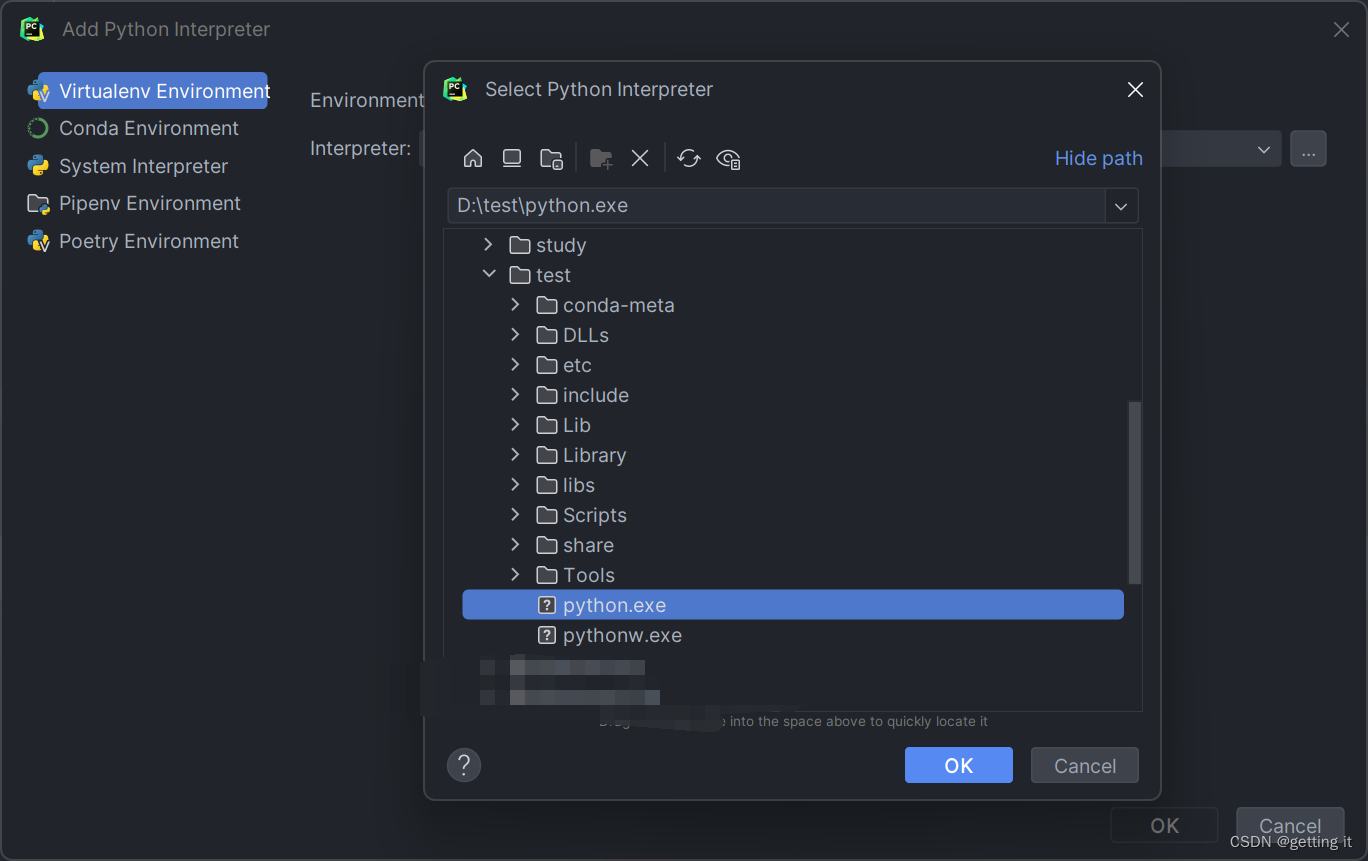Expand the study folder

tap(488, 245)
